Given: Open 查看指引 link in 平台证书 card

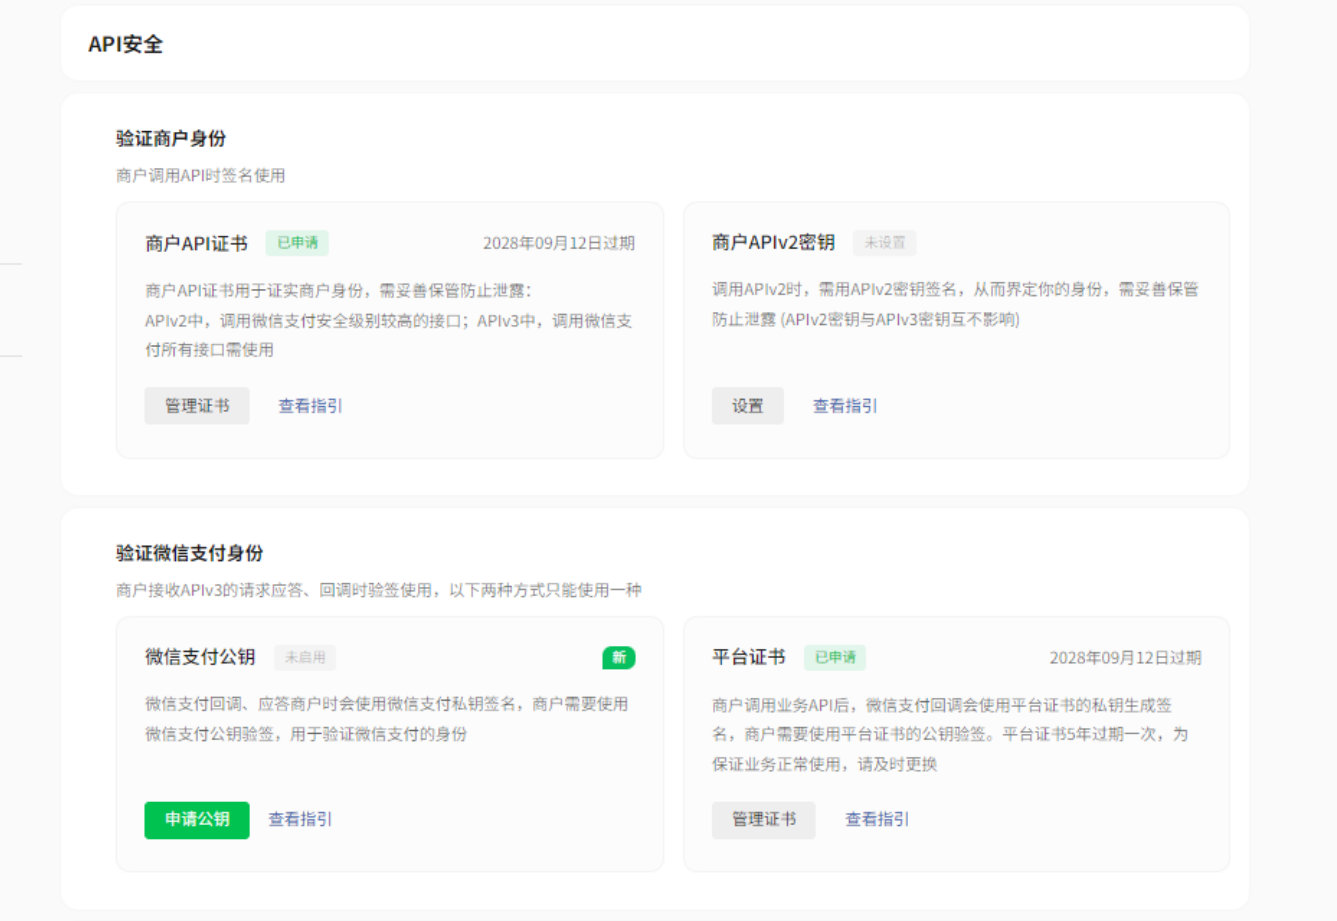Looking at the screenshot, I should tap(877, 819).
